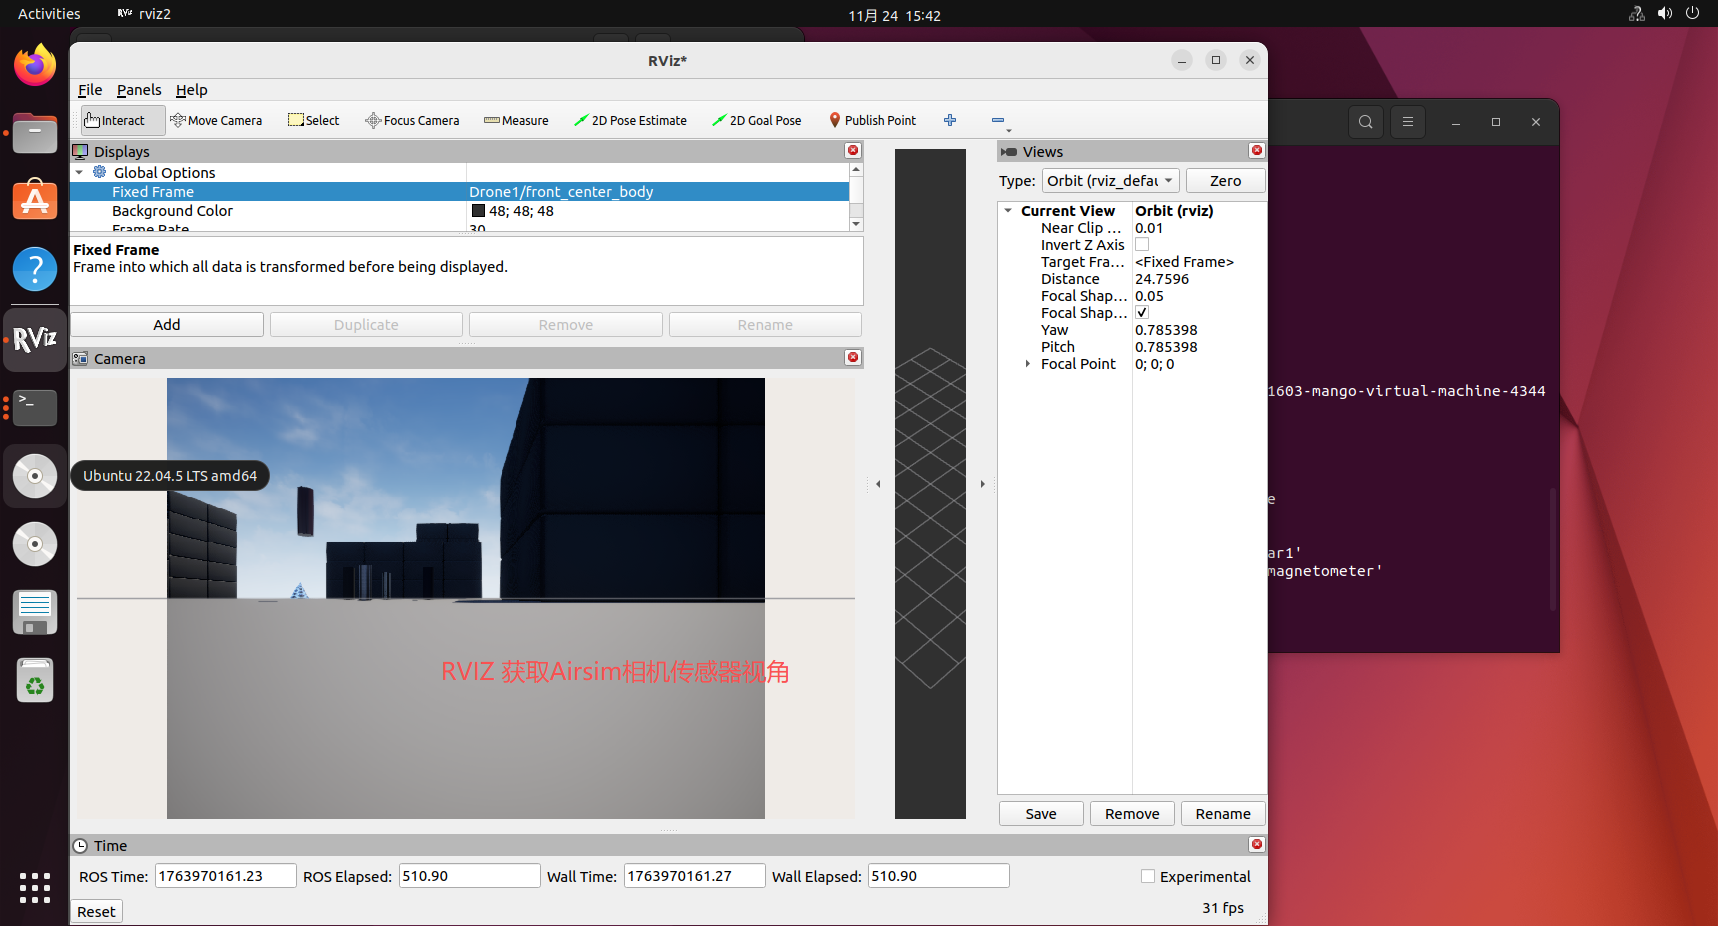Open Terminal from the dock
The width and height of the screenshot is (1718, 926).
point(35,408)
